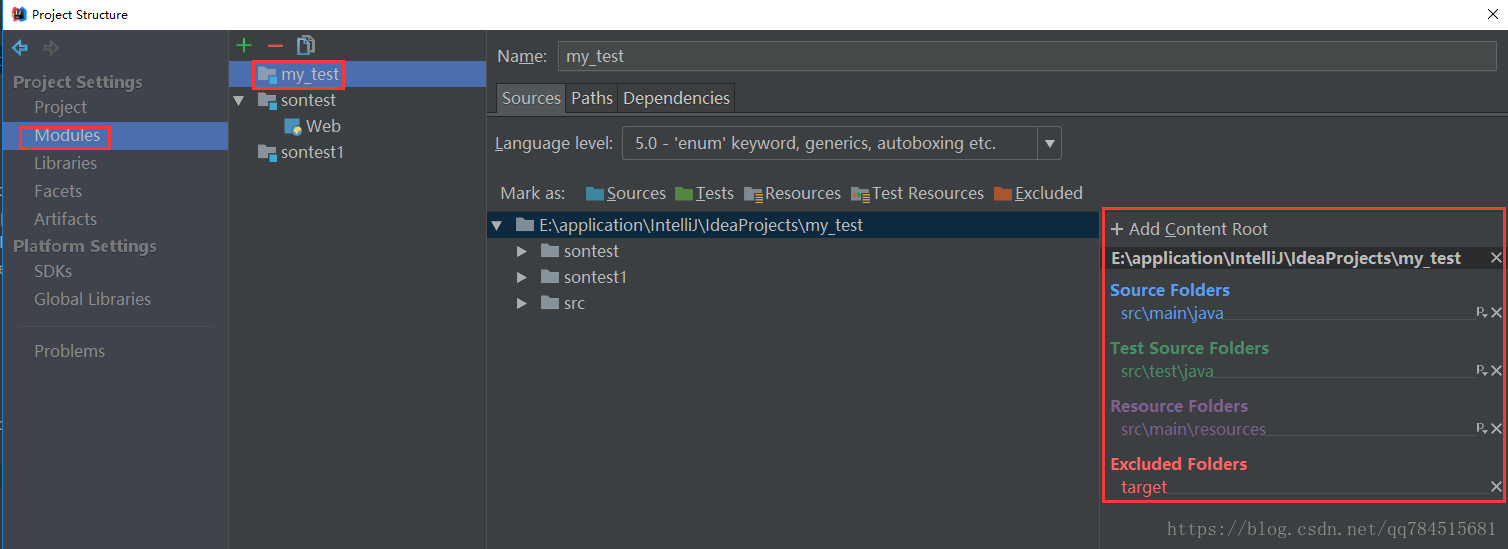
Task: Click the target excluded folder entry
Action: click(x=1144, y=487)
